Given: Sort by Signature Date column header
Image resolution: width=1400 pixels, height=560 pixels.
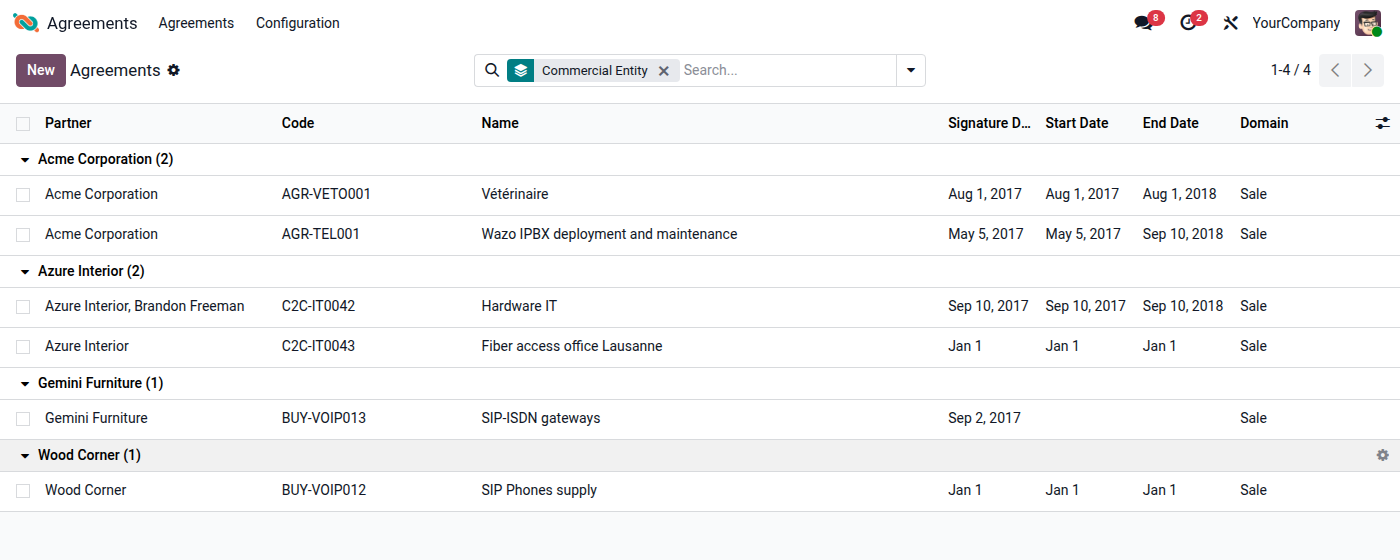Looking at the screenshot, I should tap(989, 123).
